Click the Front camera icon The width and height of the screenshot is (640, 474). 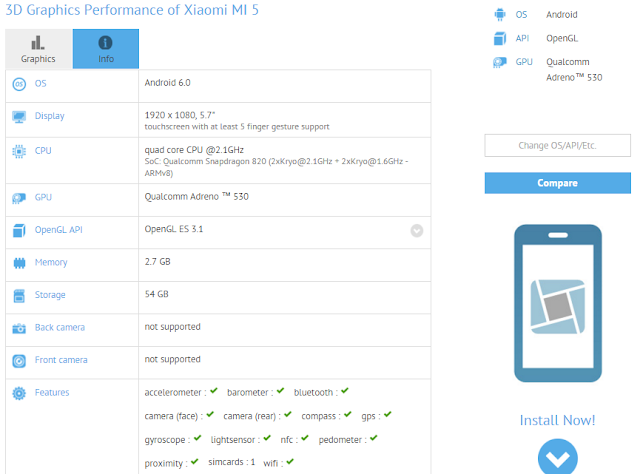[19, 361]
